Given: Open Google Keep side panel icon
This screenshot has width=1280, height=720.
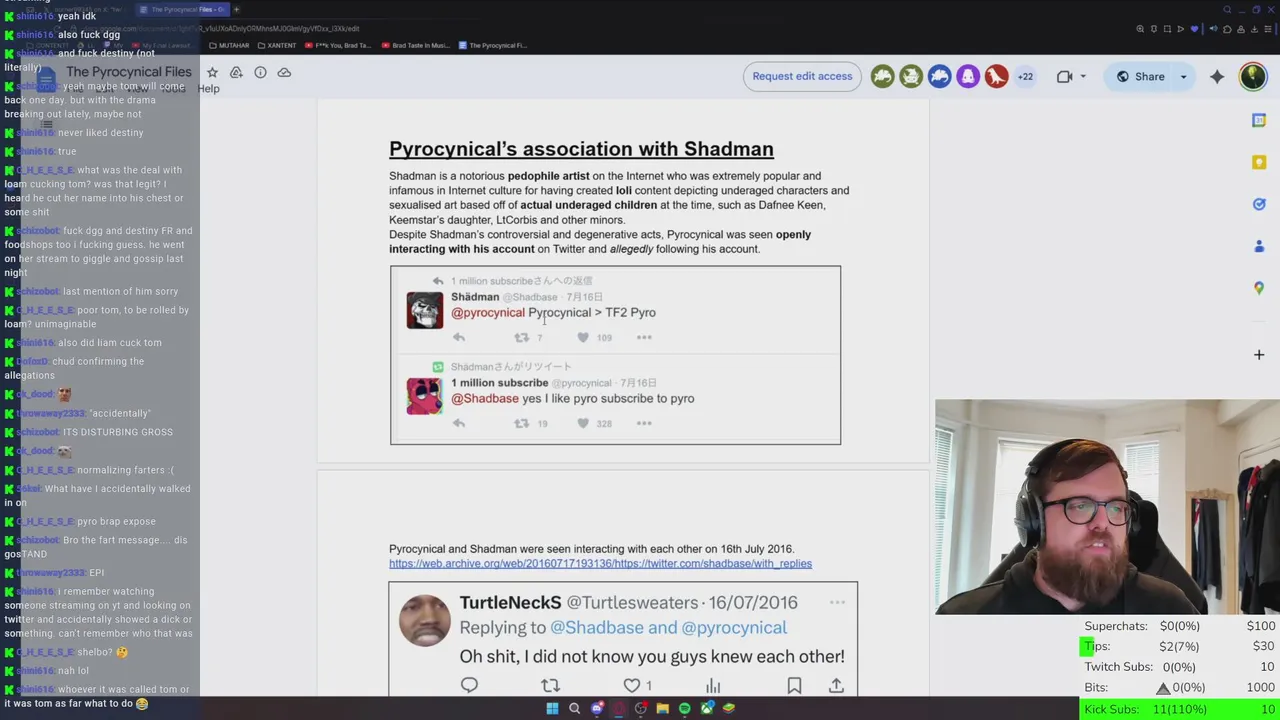Looking at the screenshot, I should (1259, 162).
